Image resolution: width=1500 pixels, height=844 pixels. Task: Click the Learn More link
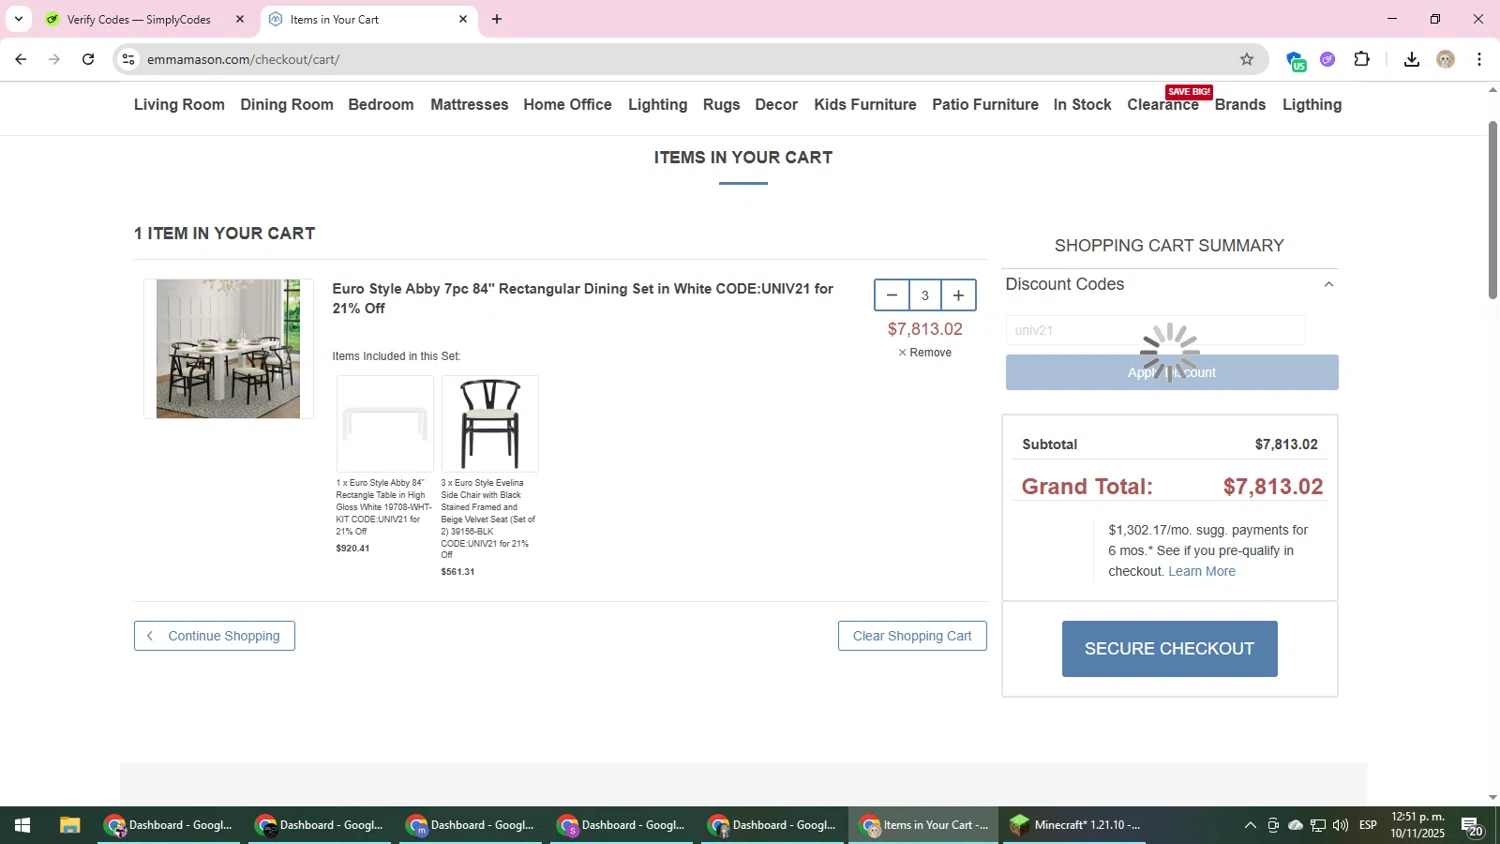pyautogui.click(x=1202, y=571)
